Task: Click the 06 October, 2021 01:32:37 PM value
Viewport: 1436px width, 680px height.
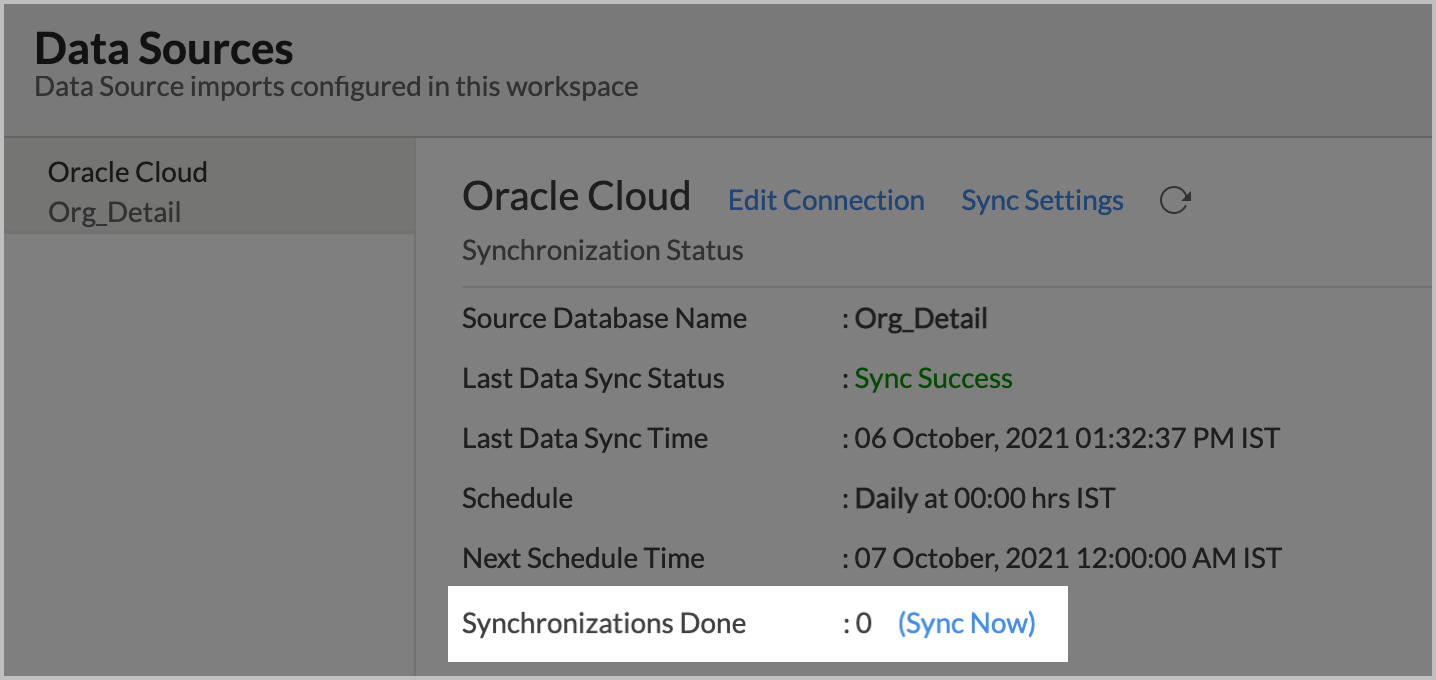Action: [1067, 438]
